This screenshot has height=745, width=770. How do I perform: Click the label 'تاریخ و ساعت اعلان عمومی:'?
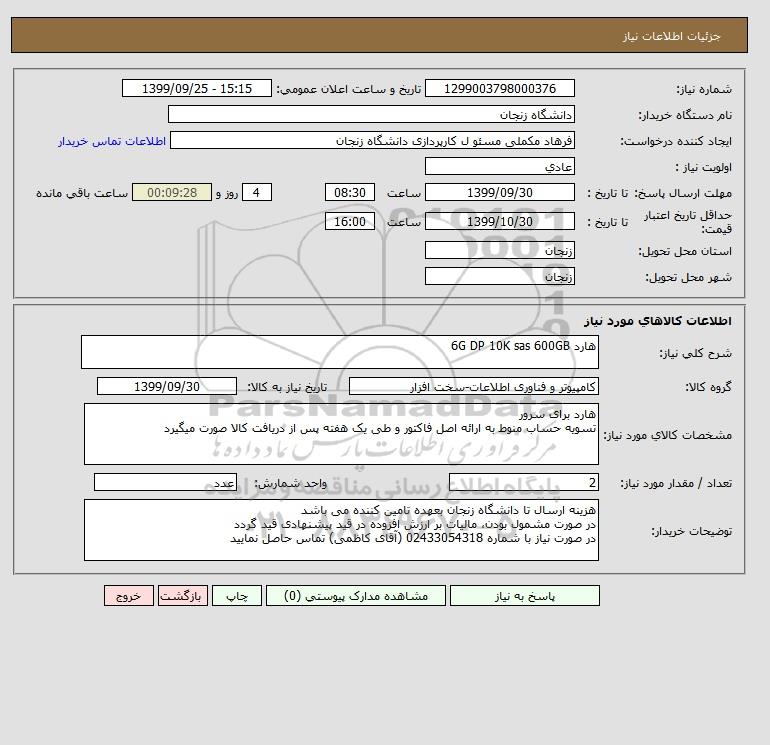tap(349, 89)
